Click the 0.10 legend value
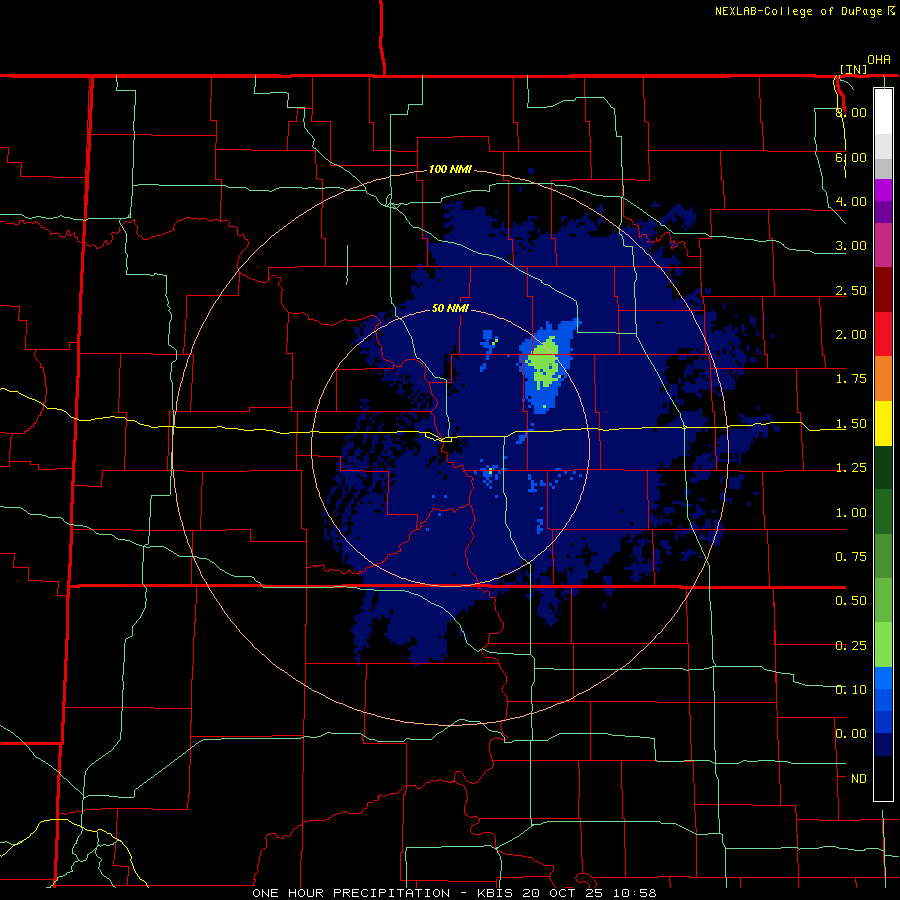The width and height of the screenshot is (900, 900). click(x=851, y=690)
